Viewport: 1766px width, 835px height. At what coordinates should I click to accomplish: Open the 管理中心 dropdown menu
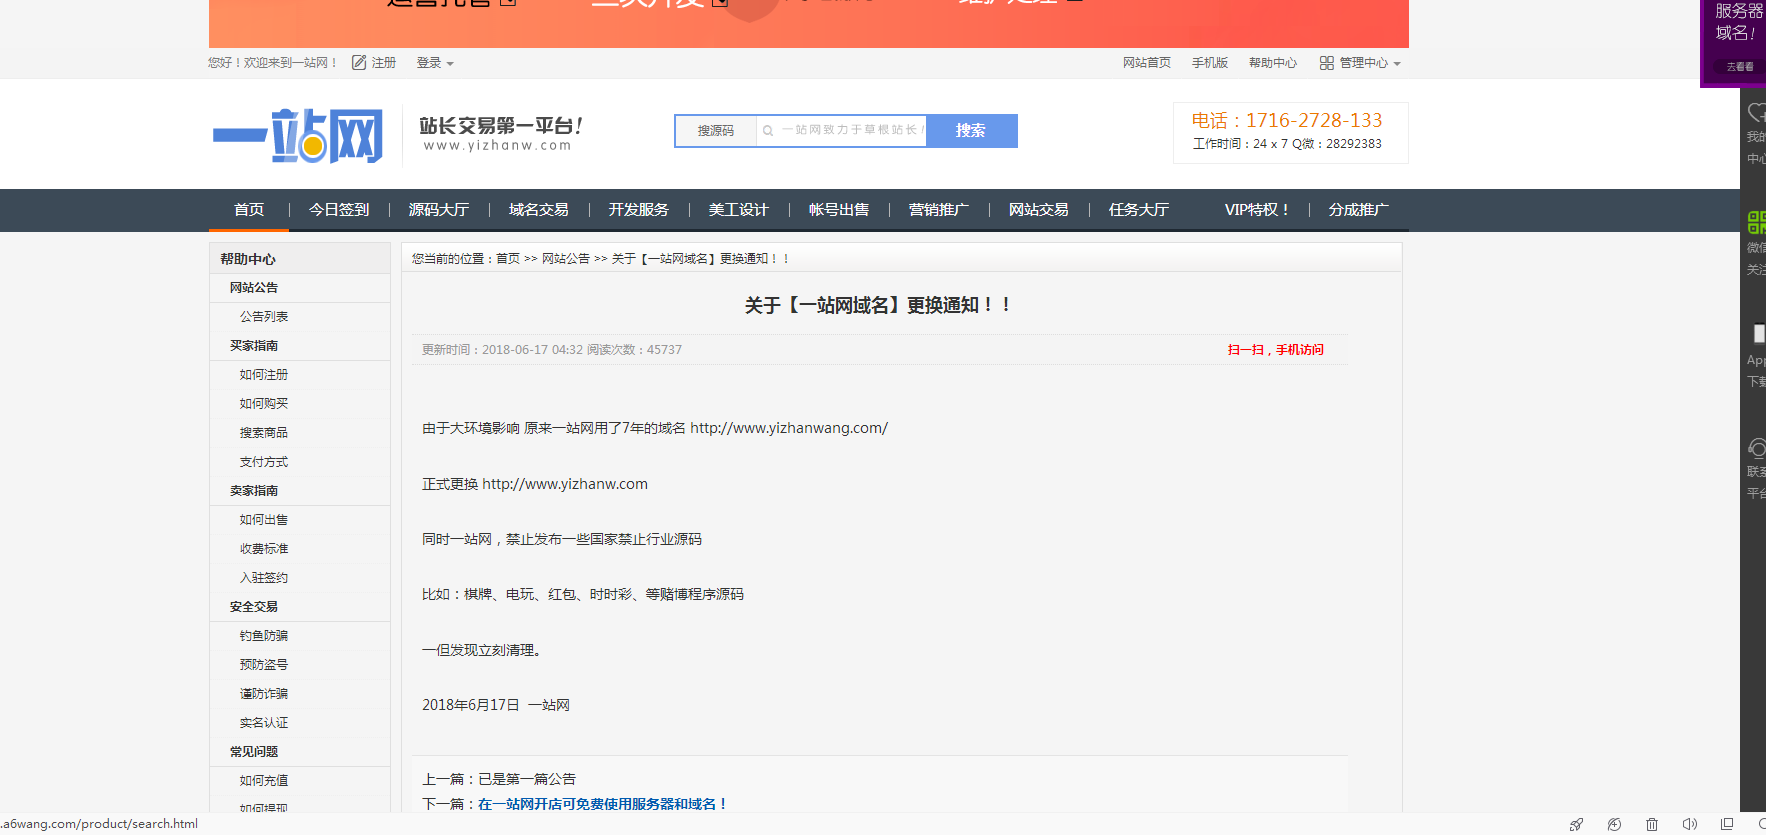point(1361,63)
